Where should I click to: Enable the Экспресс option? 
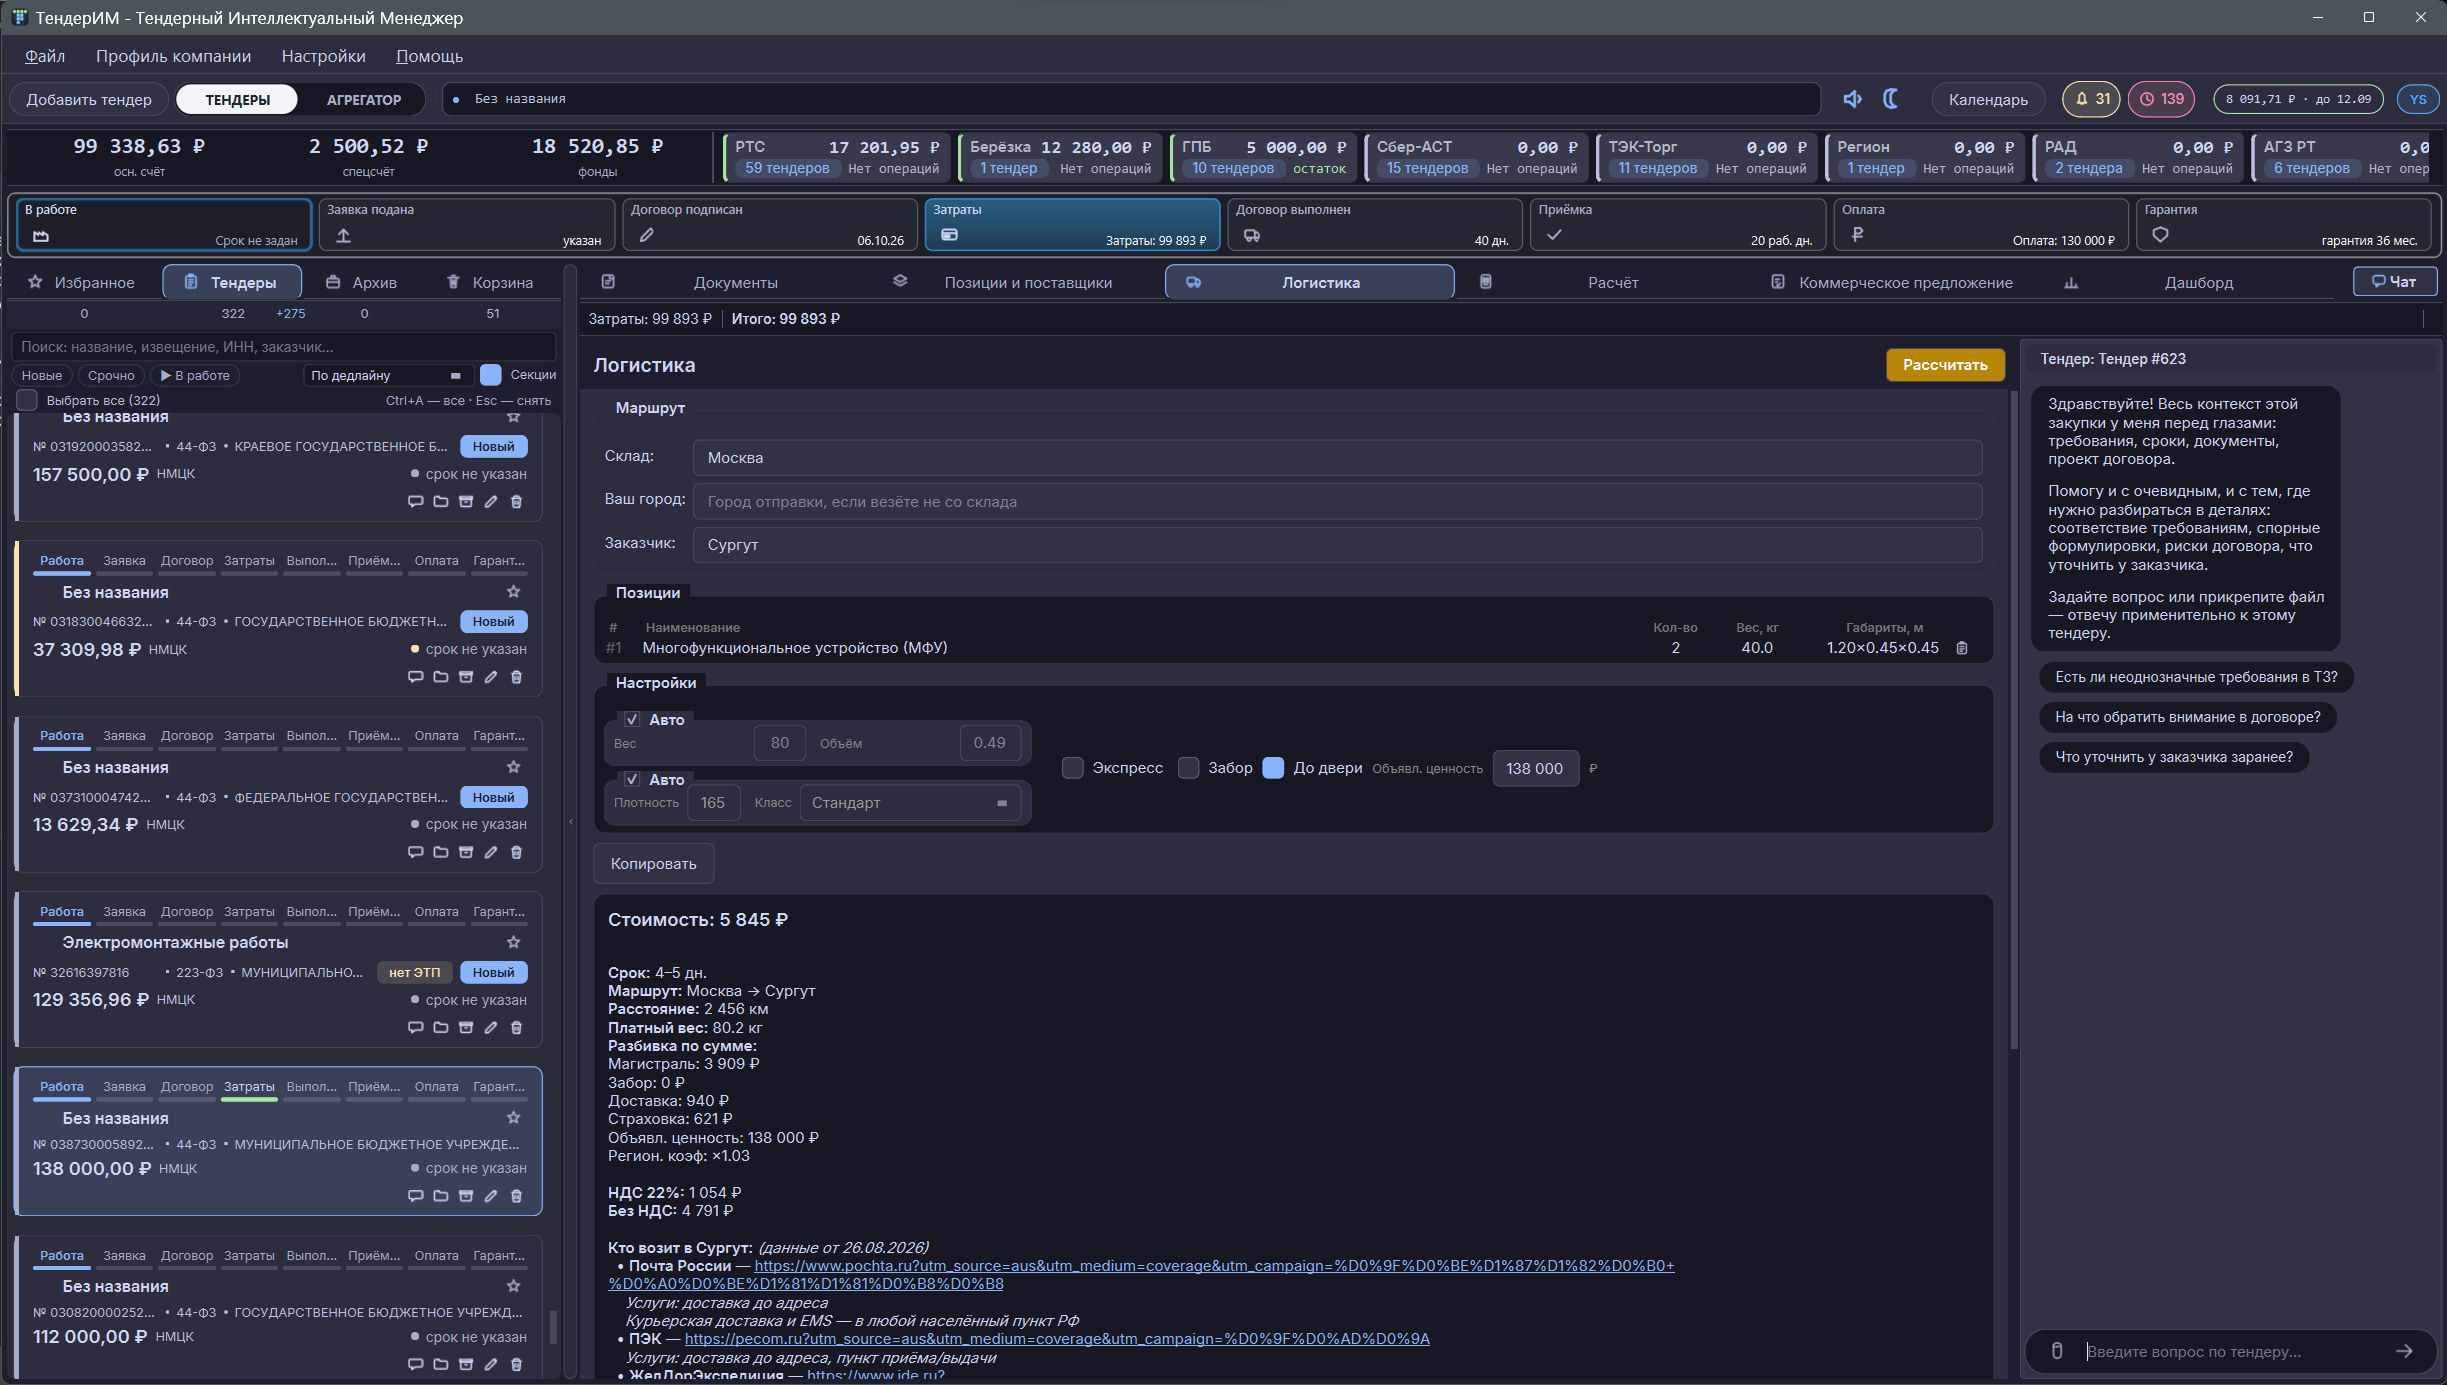1072,768
